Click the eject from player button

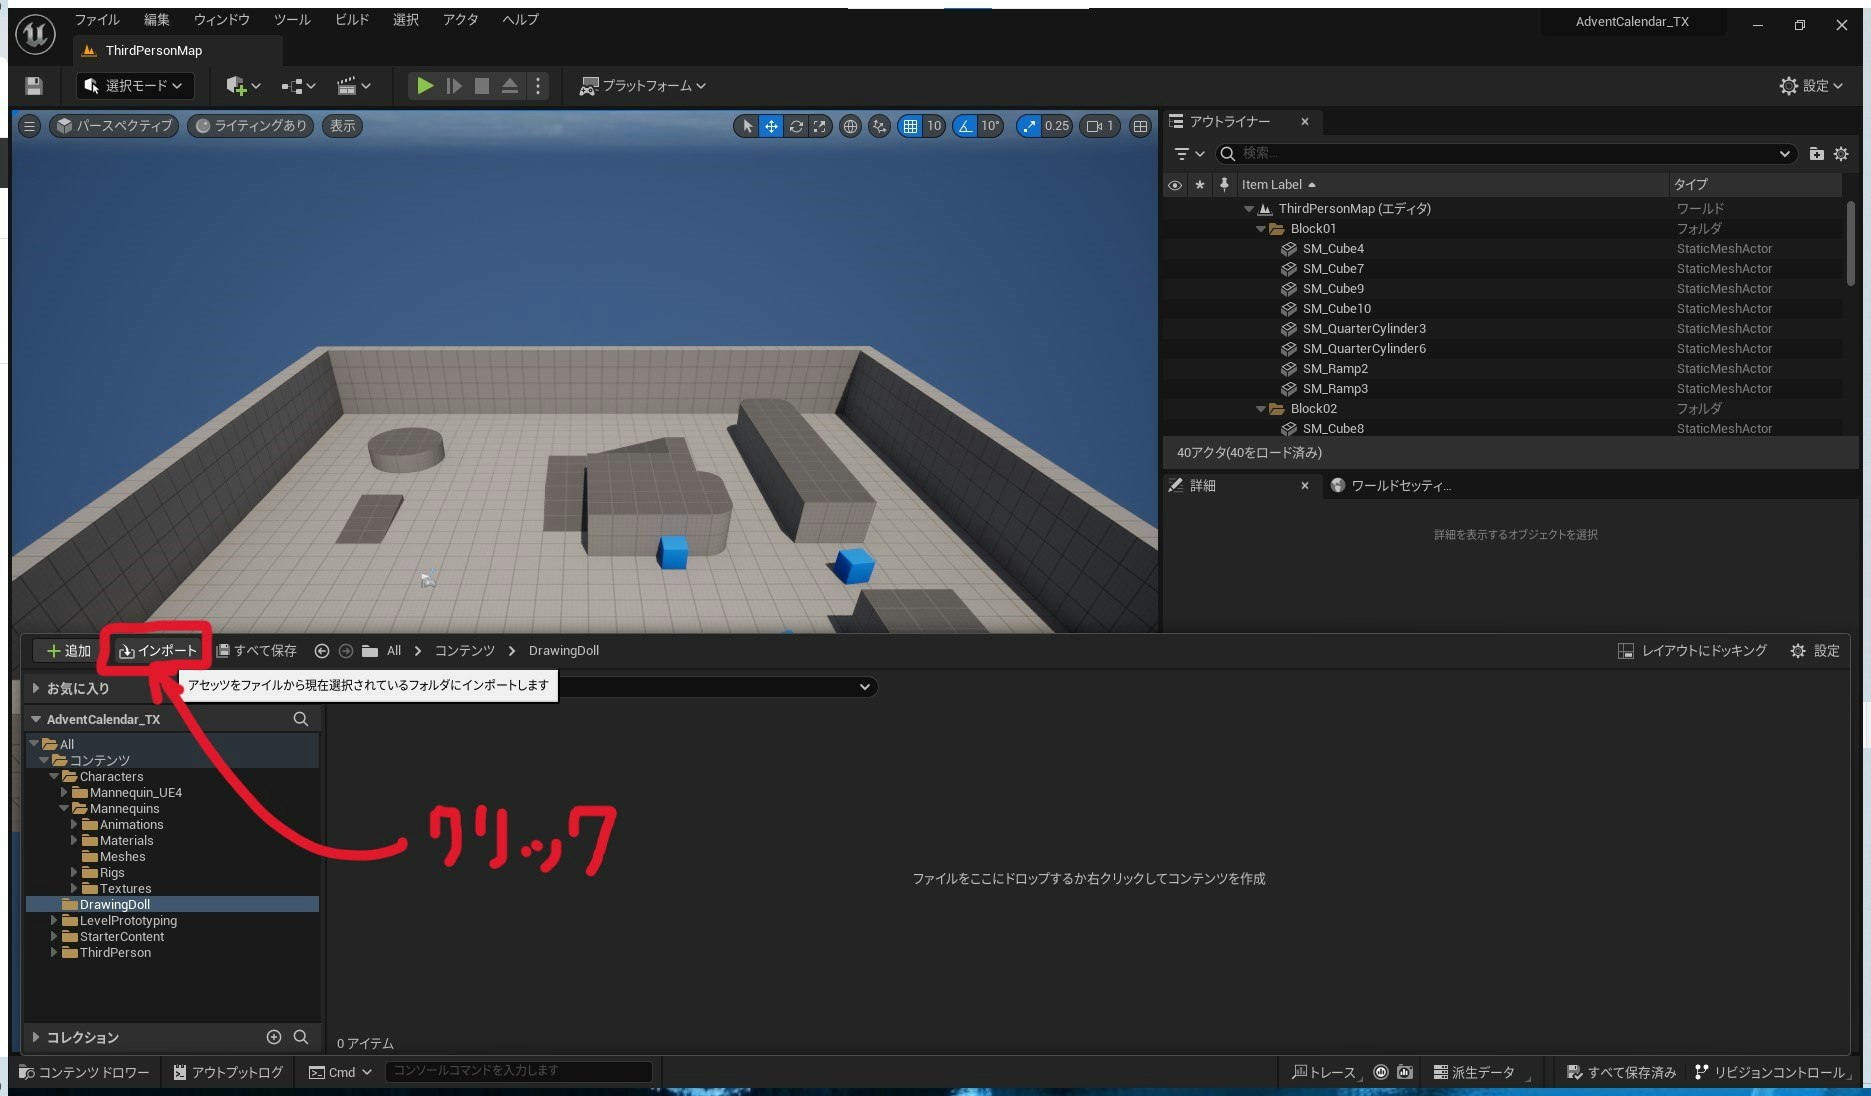click(510, 86)
